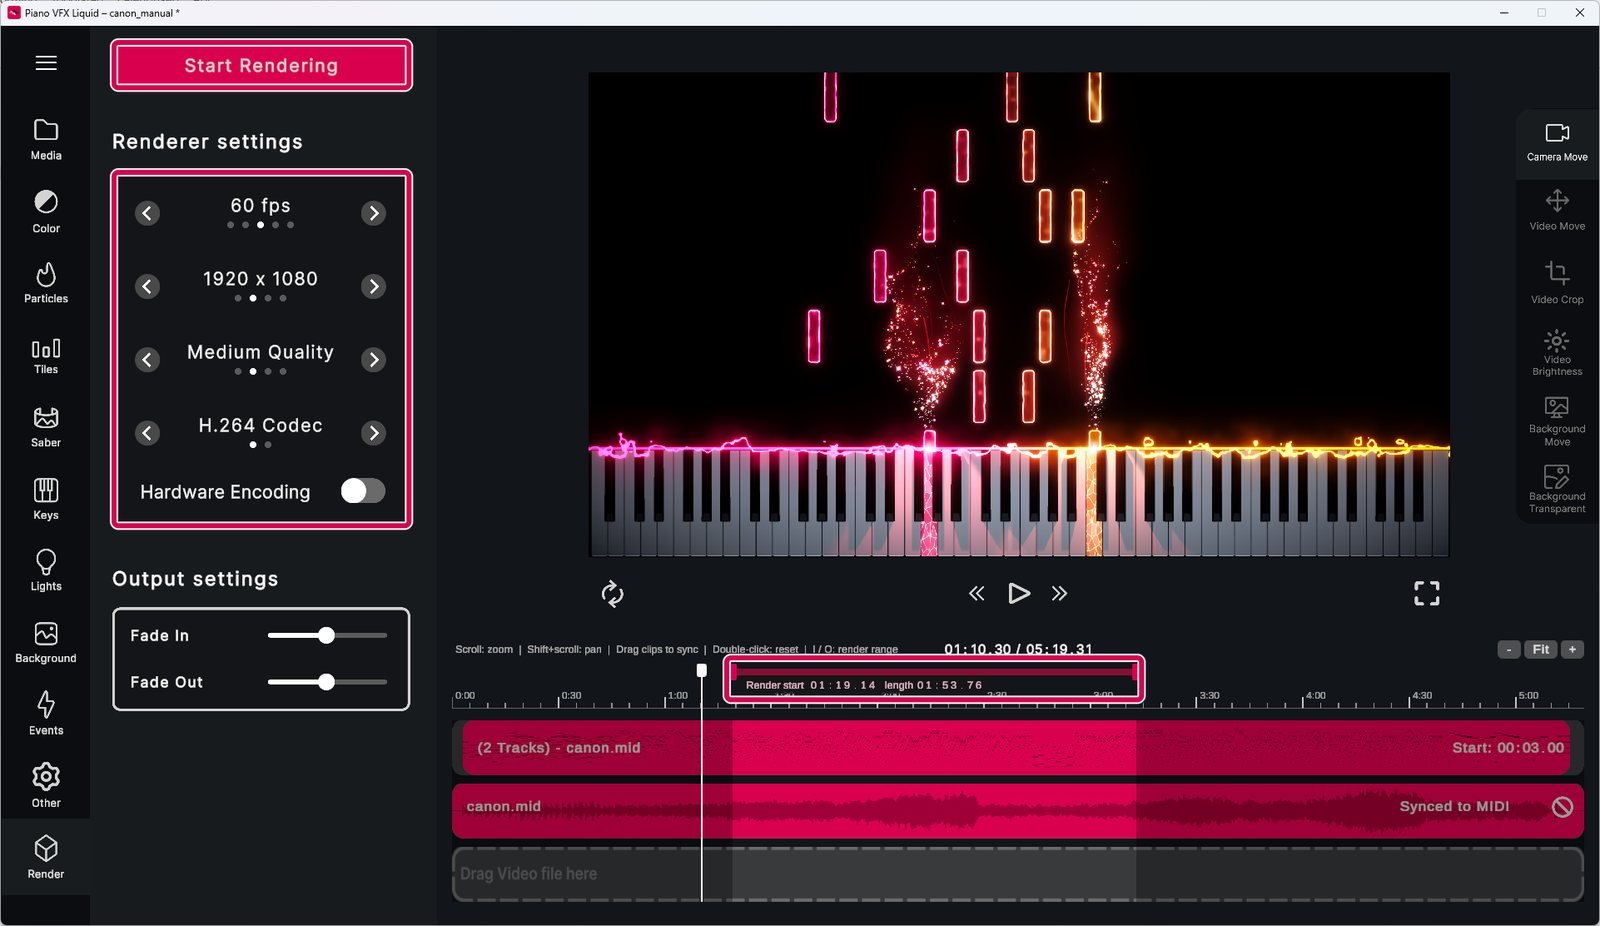Screen dimensions: 1600x926
Task: Select the Render tab in sidebar
Action: (x=46, y=858)
